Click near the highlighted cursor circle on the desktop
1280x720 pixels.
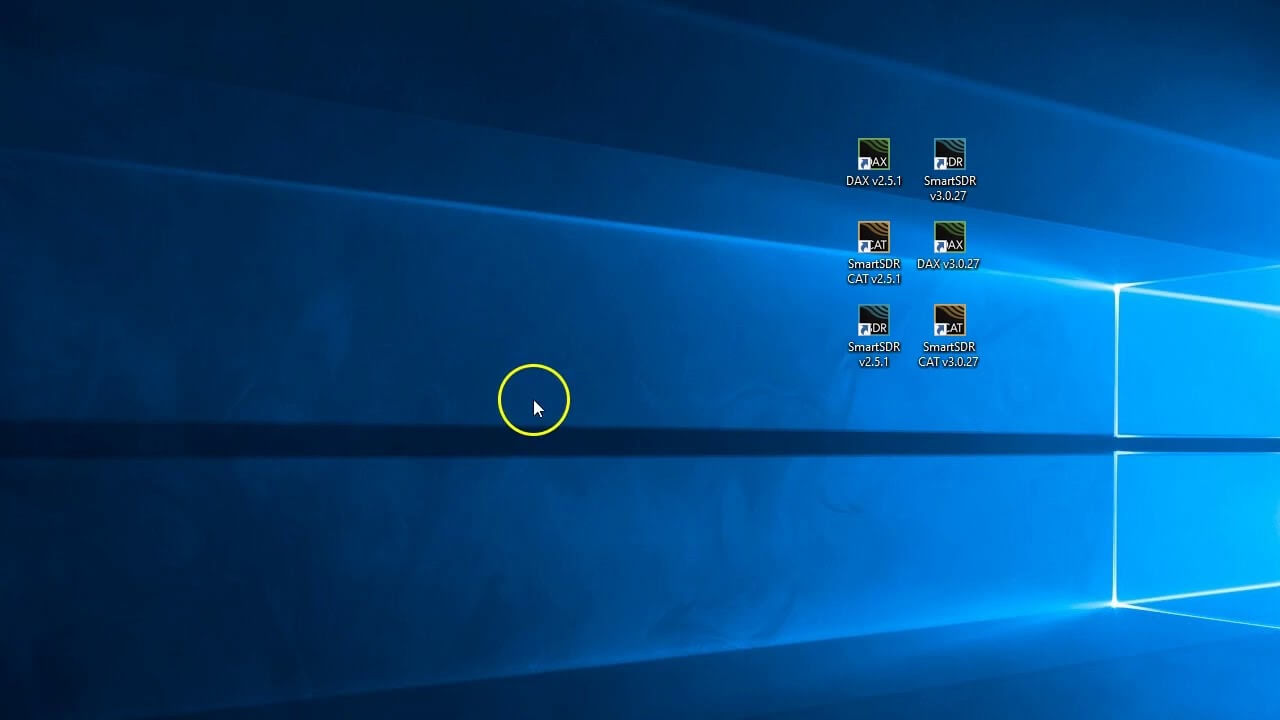tap(534, 400)
